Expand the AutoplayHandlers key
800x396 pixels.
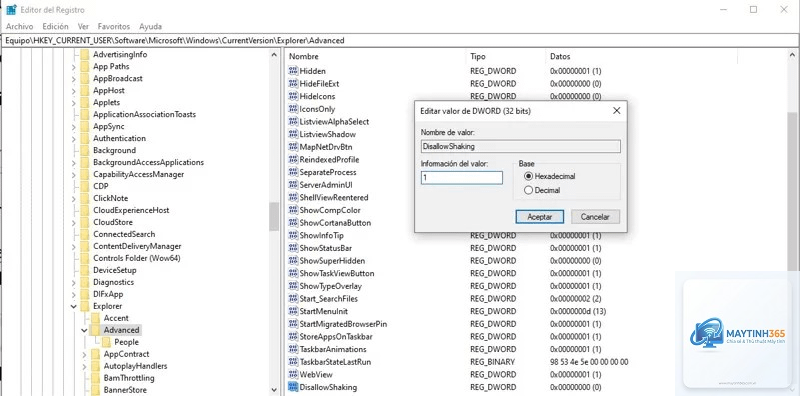[x=85, y=366]
